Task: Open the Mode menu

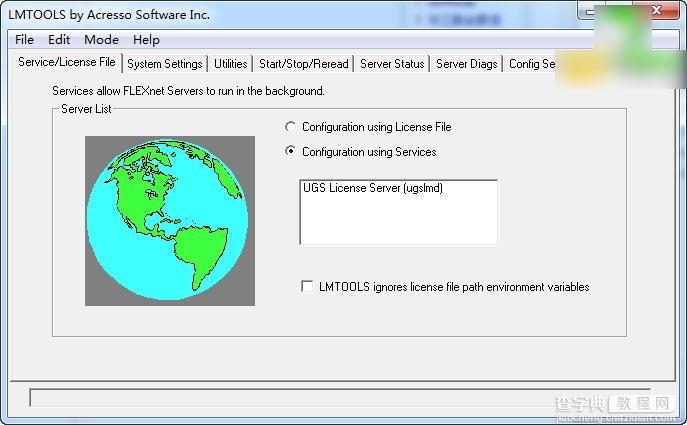Action: [101, 40]
